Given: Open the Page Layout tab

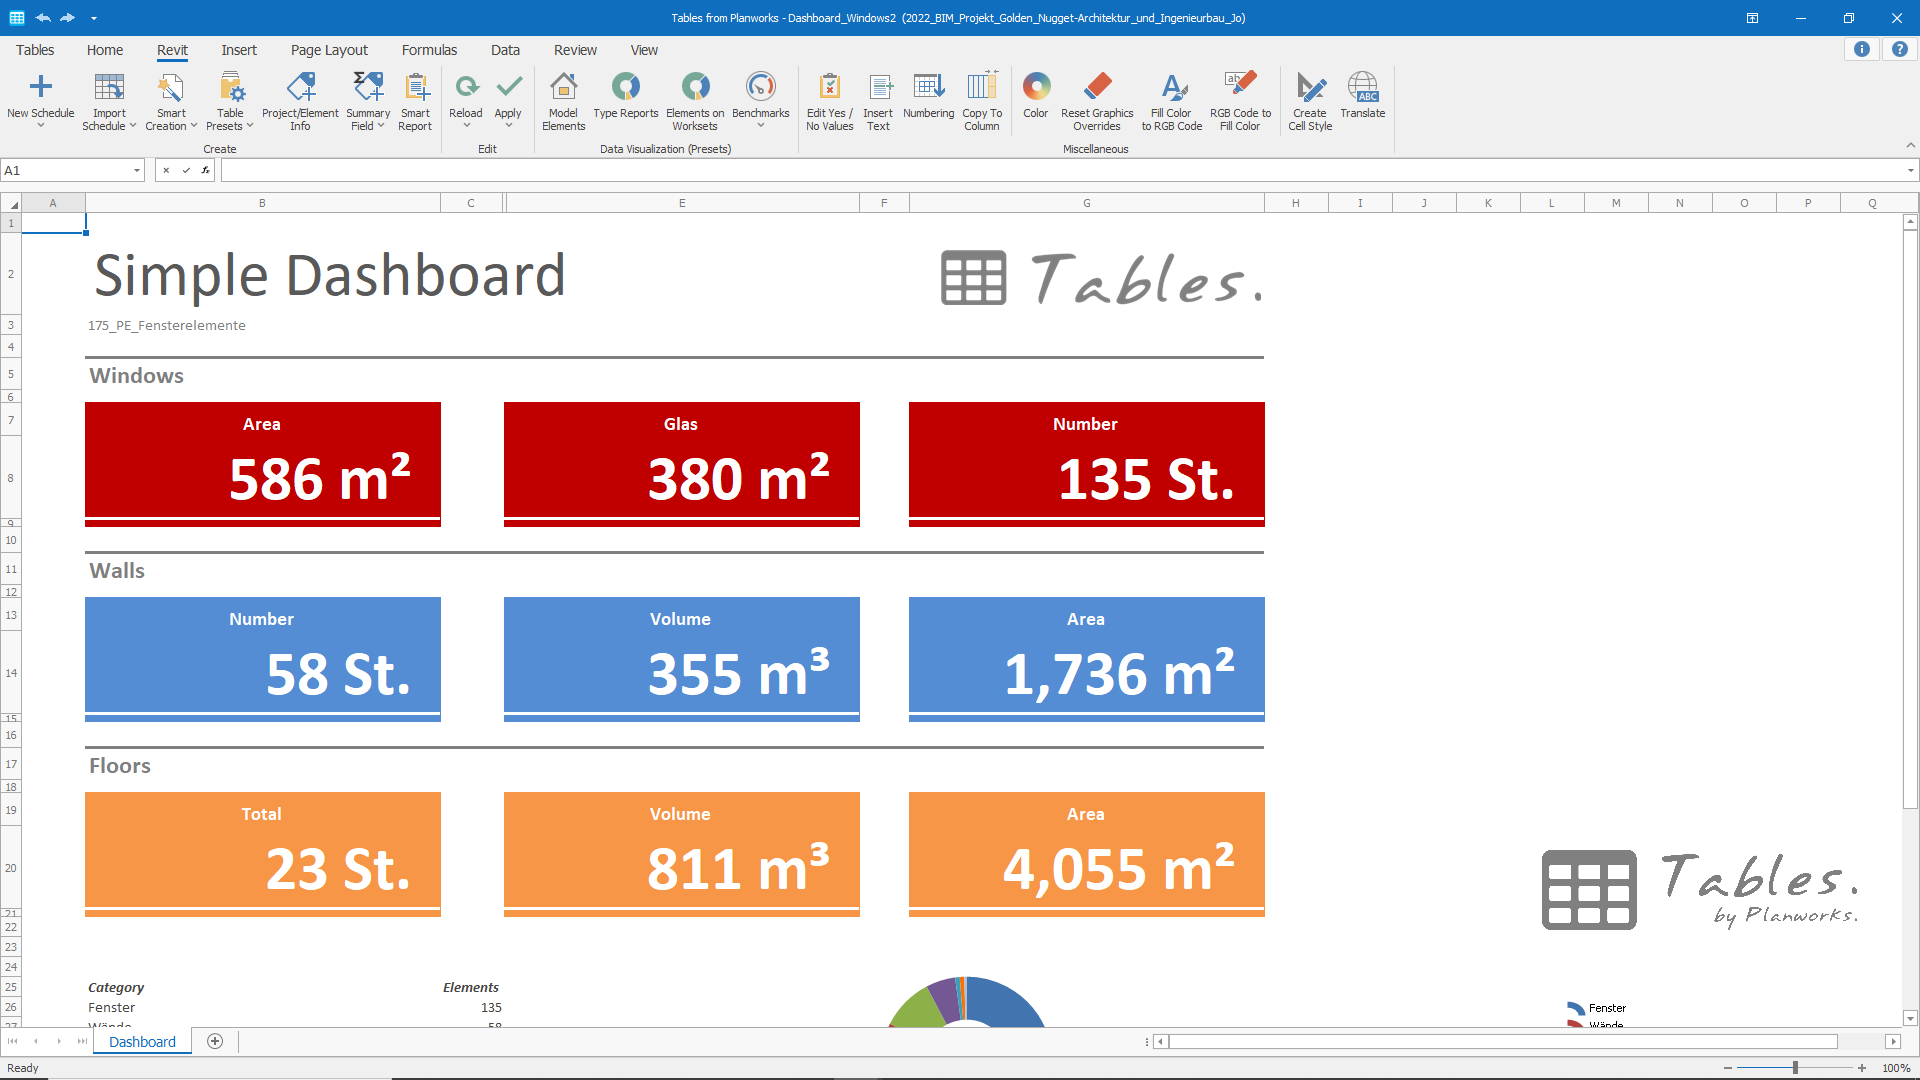Looking at the screenshot, I should tap(329, 50).
